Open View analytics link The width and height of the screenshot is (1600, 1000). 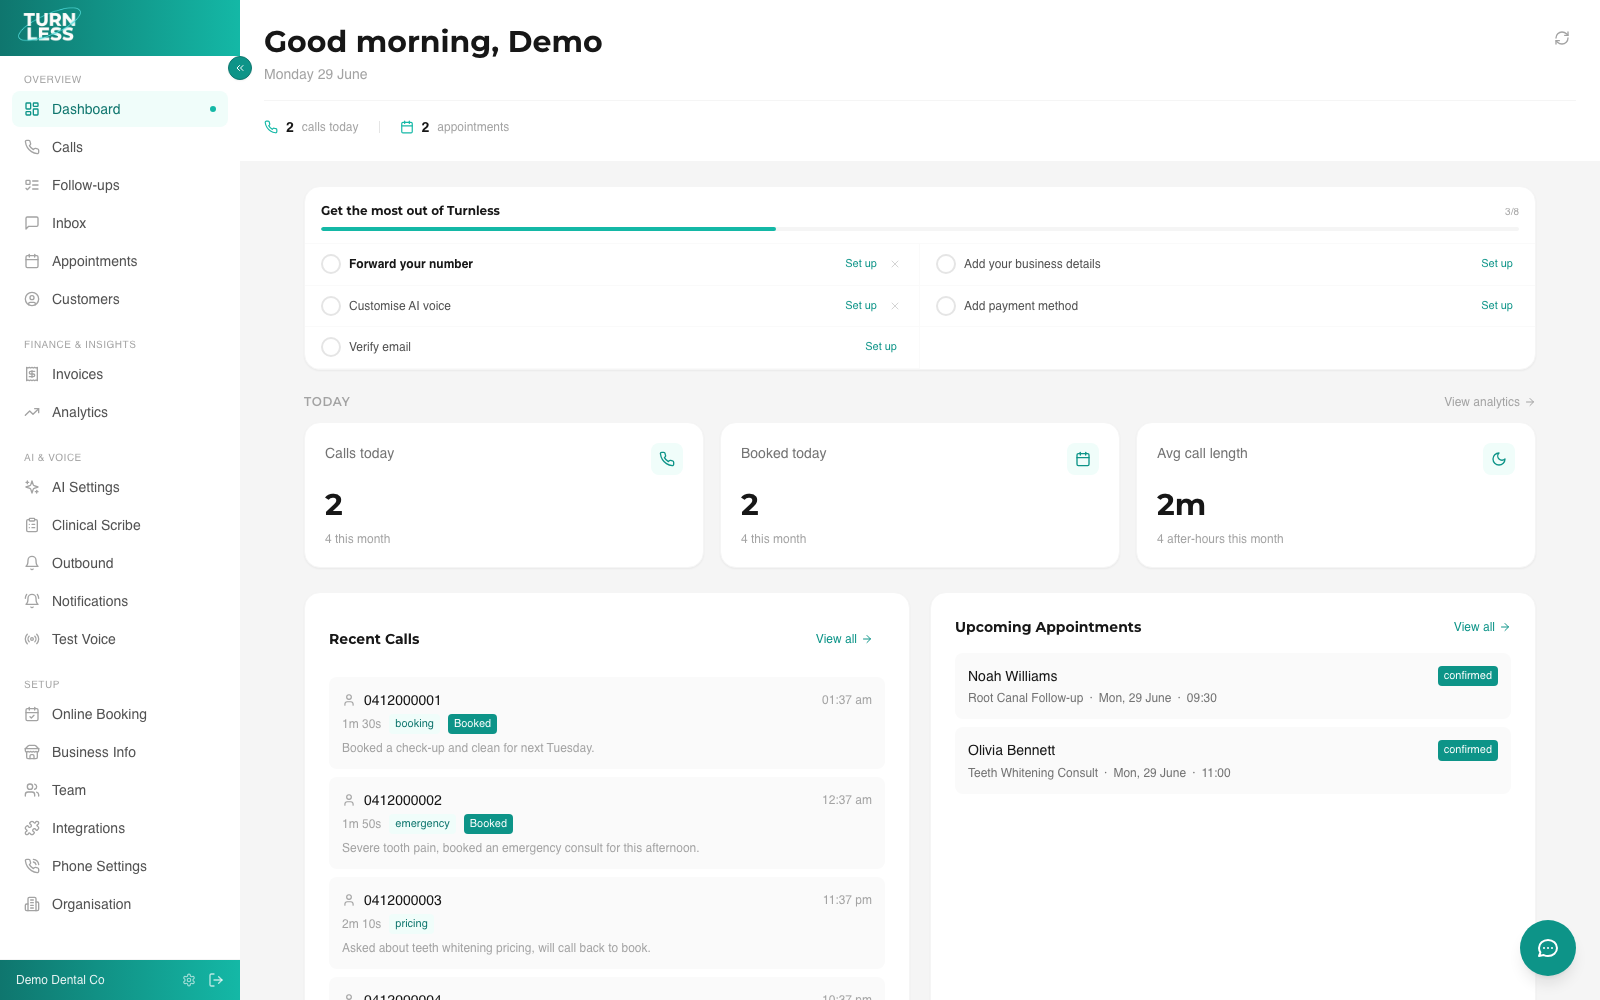tap(1489, 402)
